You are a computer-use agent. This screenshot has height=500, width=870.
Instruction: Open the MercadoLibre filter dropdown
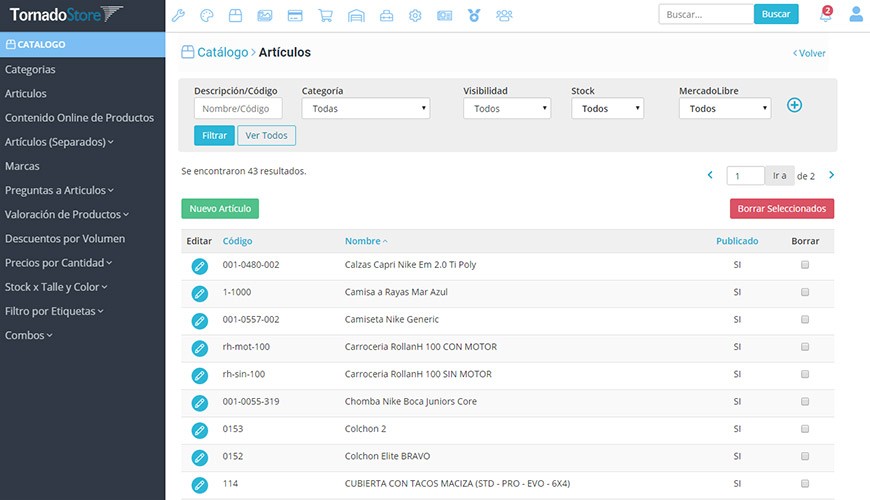(725, 108)
